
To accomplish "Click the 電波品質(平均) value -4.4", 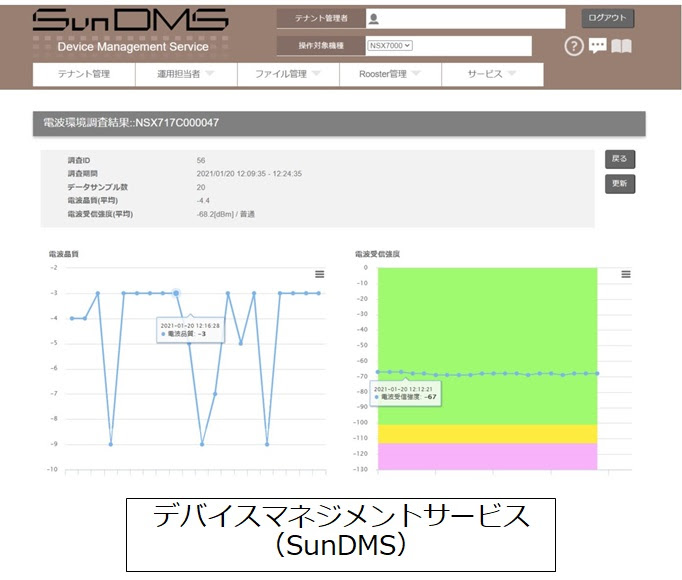I will tap(203, 201).
